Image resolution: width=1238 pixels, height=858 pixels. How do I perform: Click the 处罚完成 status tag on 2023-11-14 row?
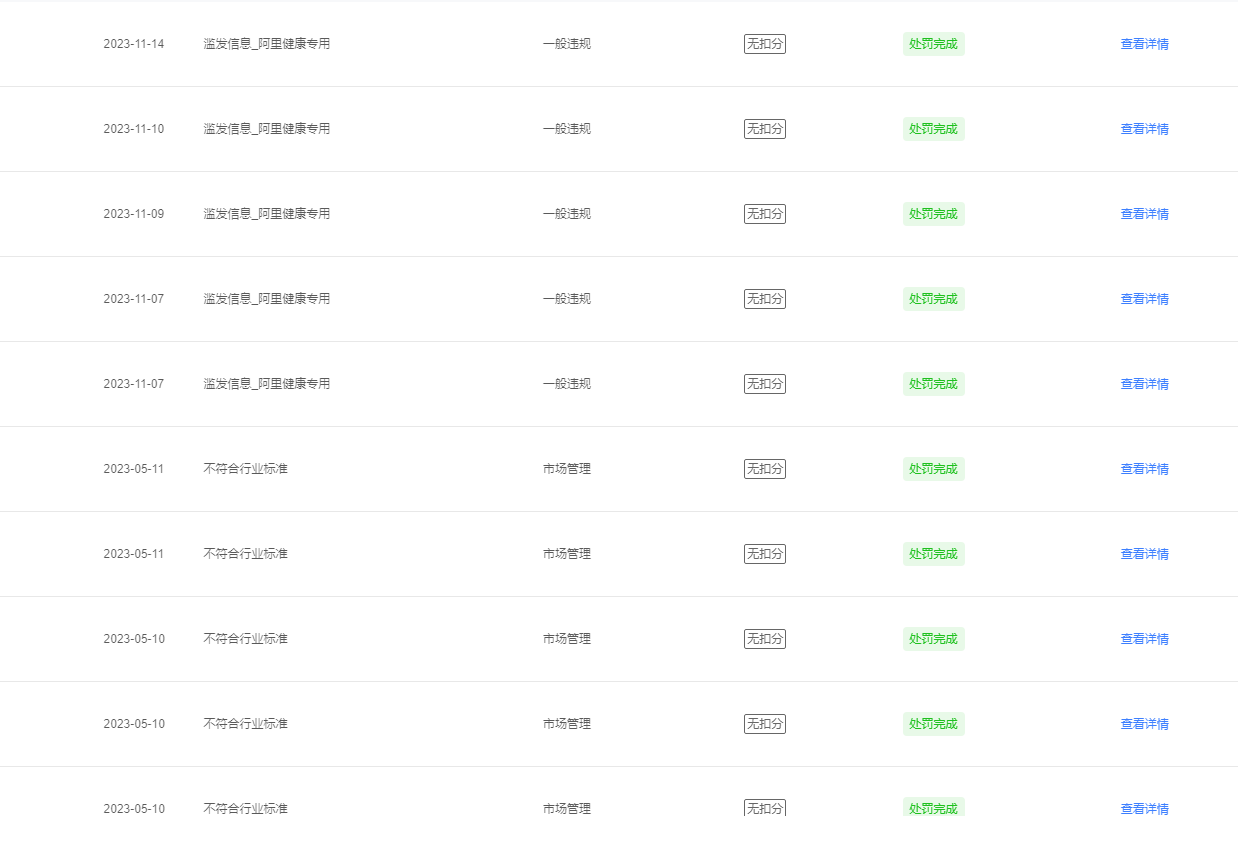pyautogui.click(x=933, y=44)
